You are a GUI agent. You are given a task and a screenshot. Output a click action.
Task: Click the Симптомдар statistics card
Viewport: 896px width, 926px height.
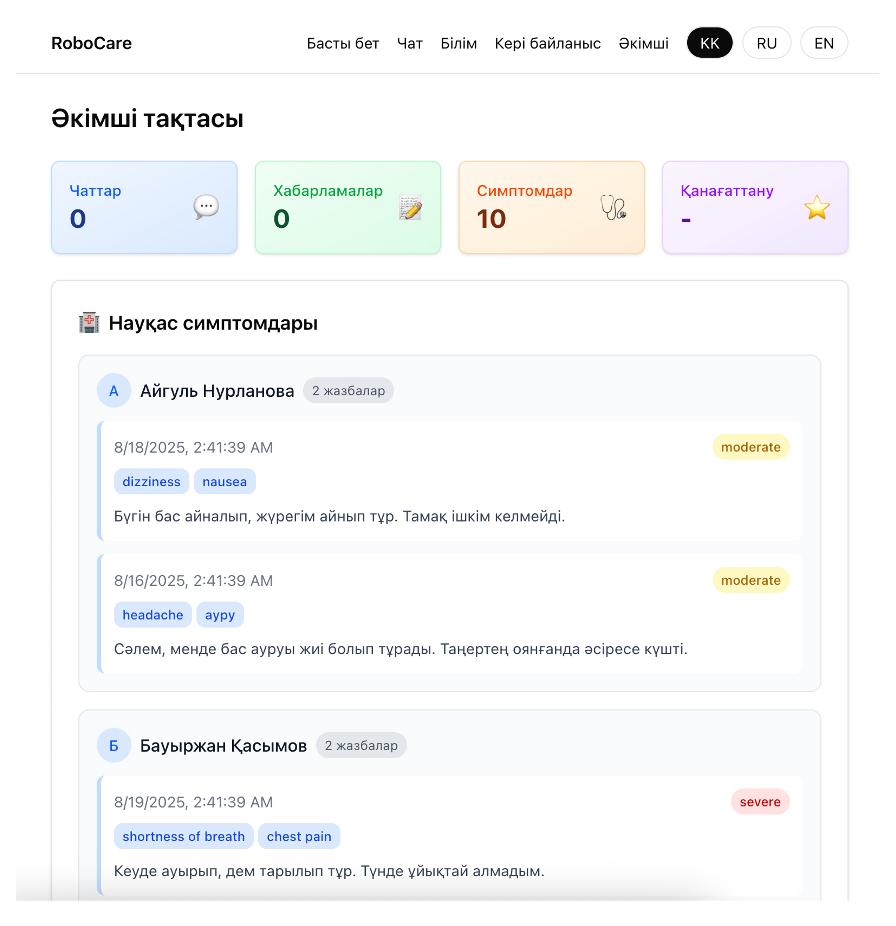click(552, 207)
